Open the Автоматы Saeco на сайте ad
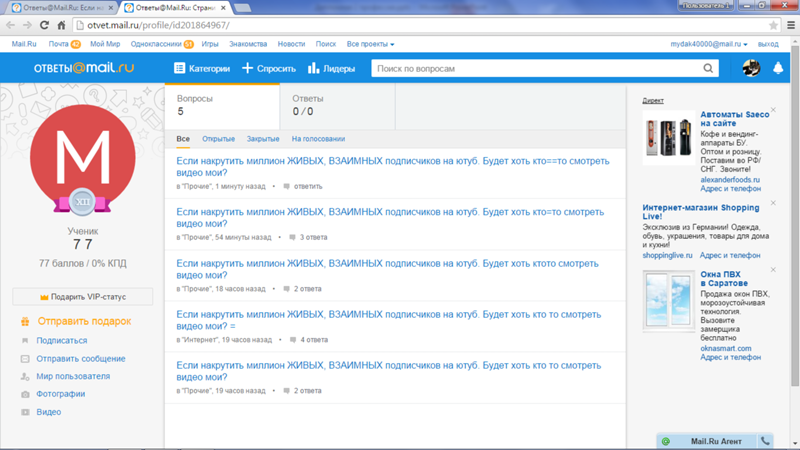This screenshot has width=800, height=450. coord(734,119)
